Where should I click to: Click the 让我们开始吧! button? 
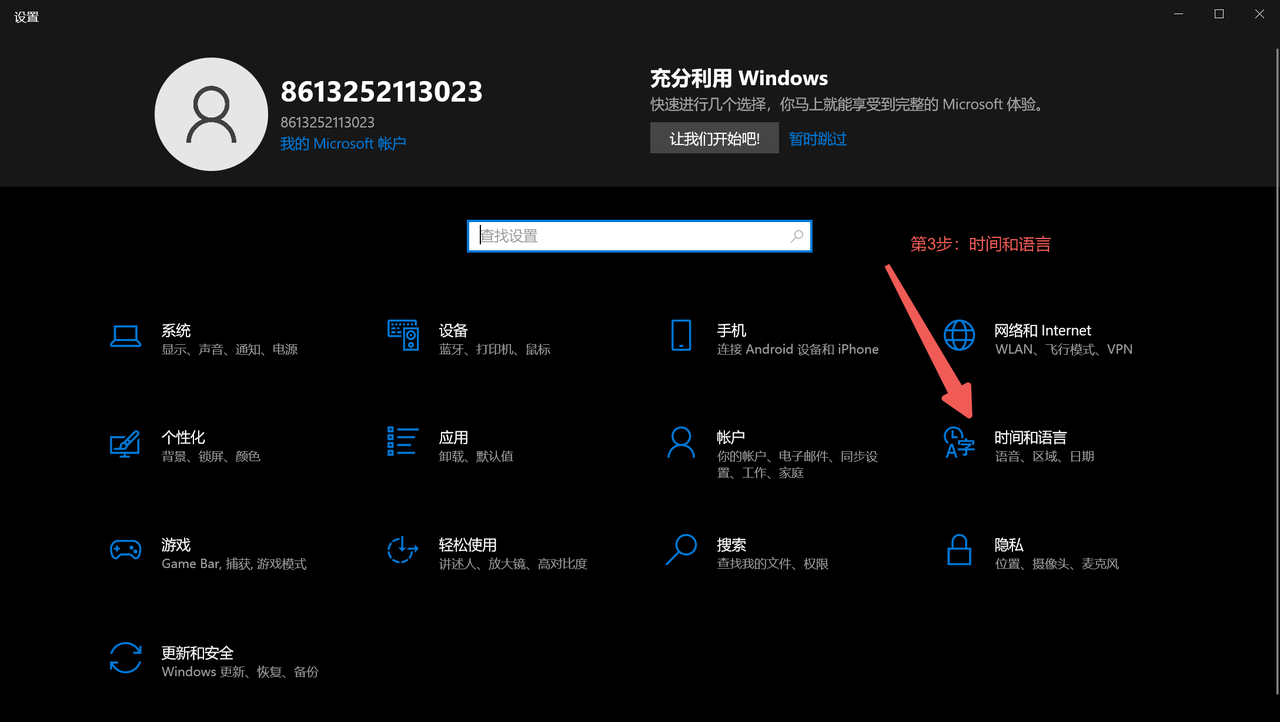pyautogui.click(x=714, y=139)
